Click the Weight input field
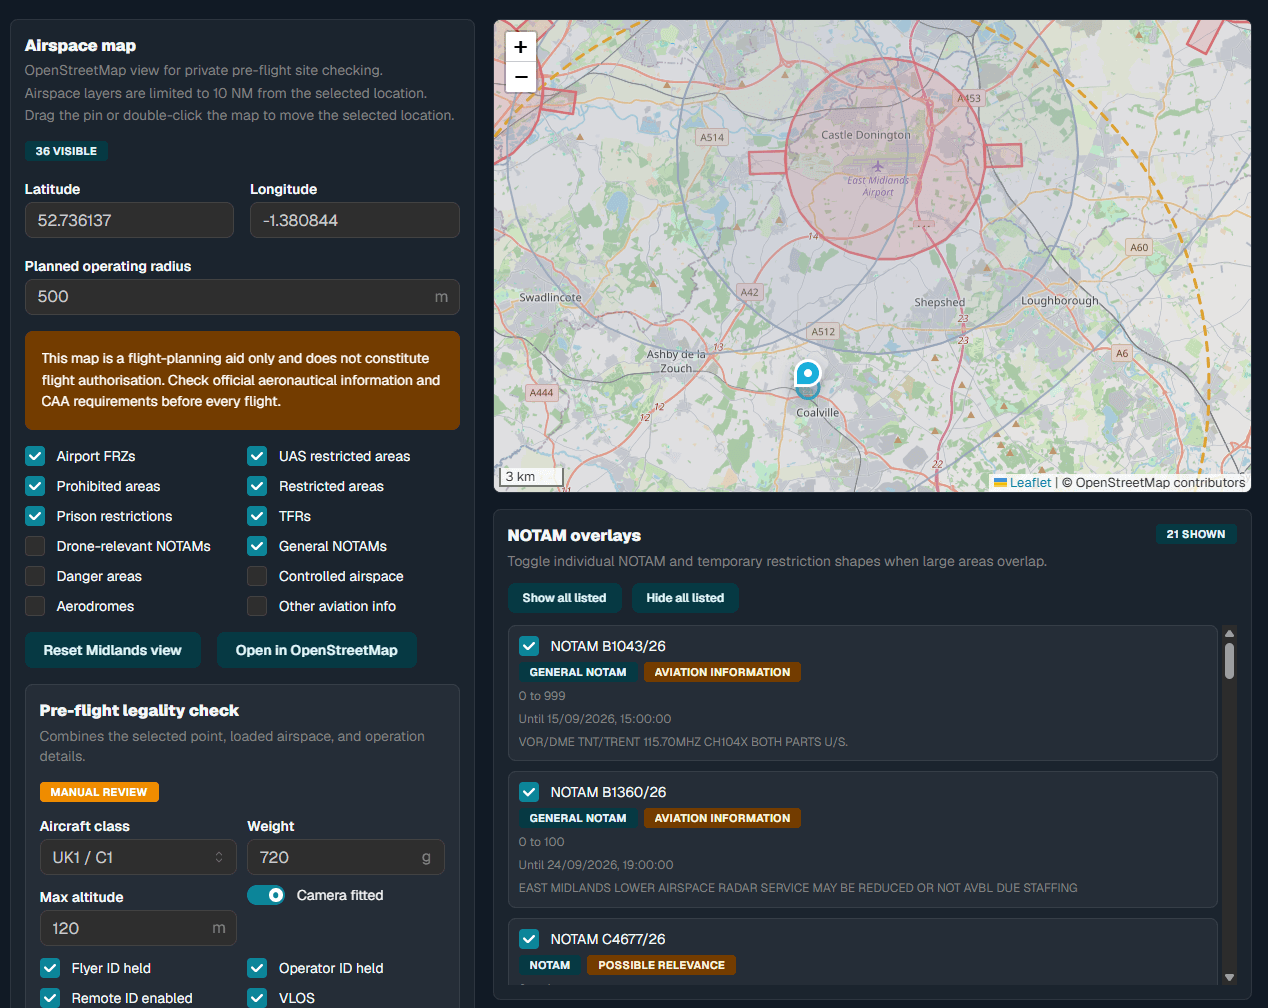Viewport: 1268px width, 1008px height. [346, 857]
